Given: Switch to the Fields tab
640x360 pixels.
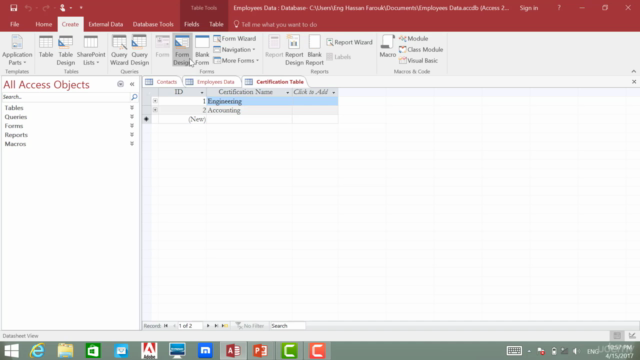Looking at the screenshot, I should click(191, 24).
